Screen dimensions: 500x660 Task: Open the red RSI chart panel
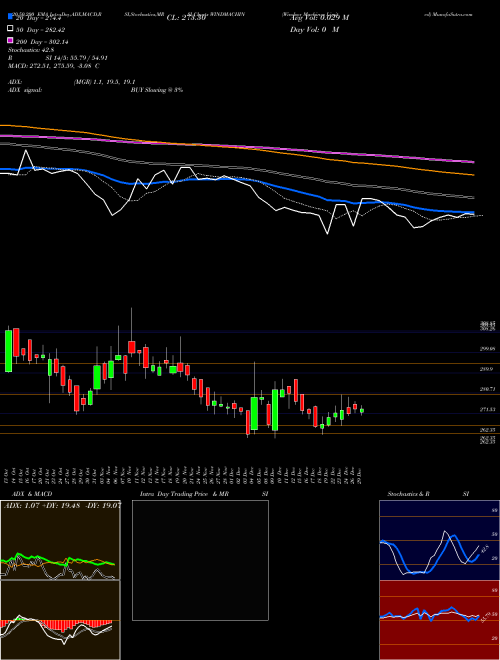pos(439,620)
